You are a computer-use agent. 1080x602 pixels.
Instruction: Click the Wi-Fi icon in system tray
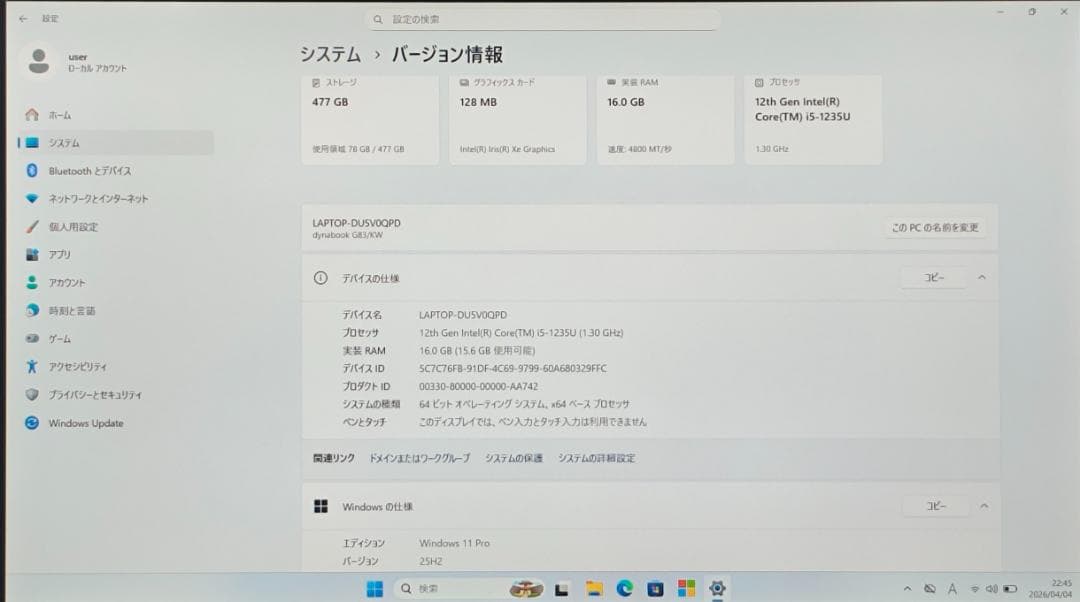[976, 589]
